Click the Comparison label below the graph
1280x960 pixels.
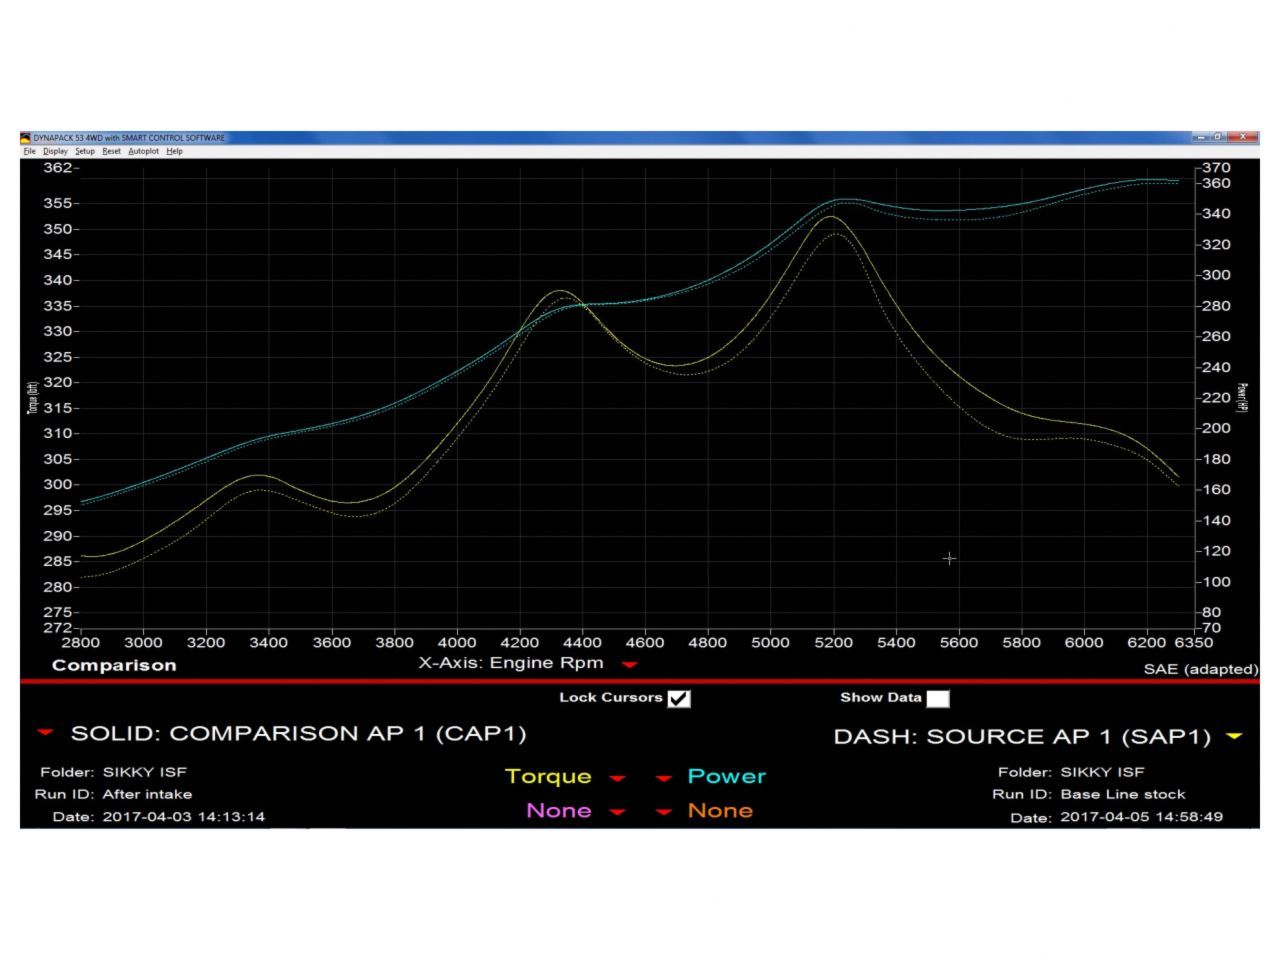(114, 665)
